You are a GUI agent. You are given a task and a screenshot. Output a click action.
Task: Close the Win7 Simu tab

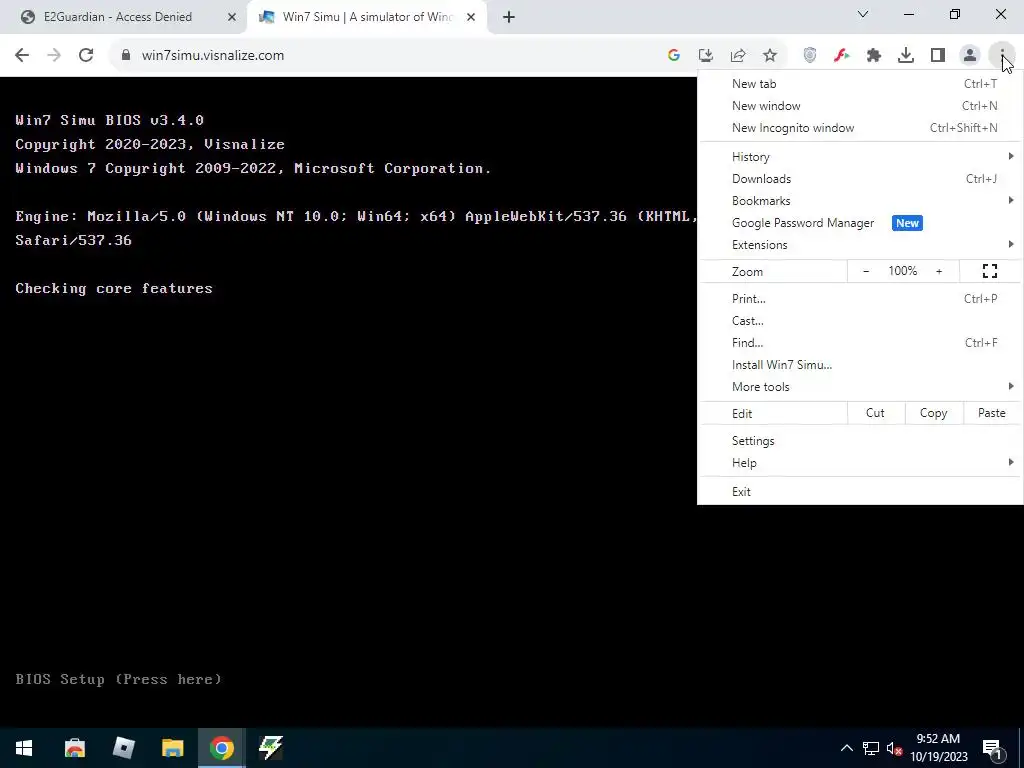coord(471,17)
